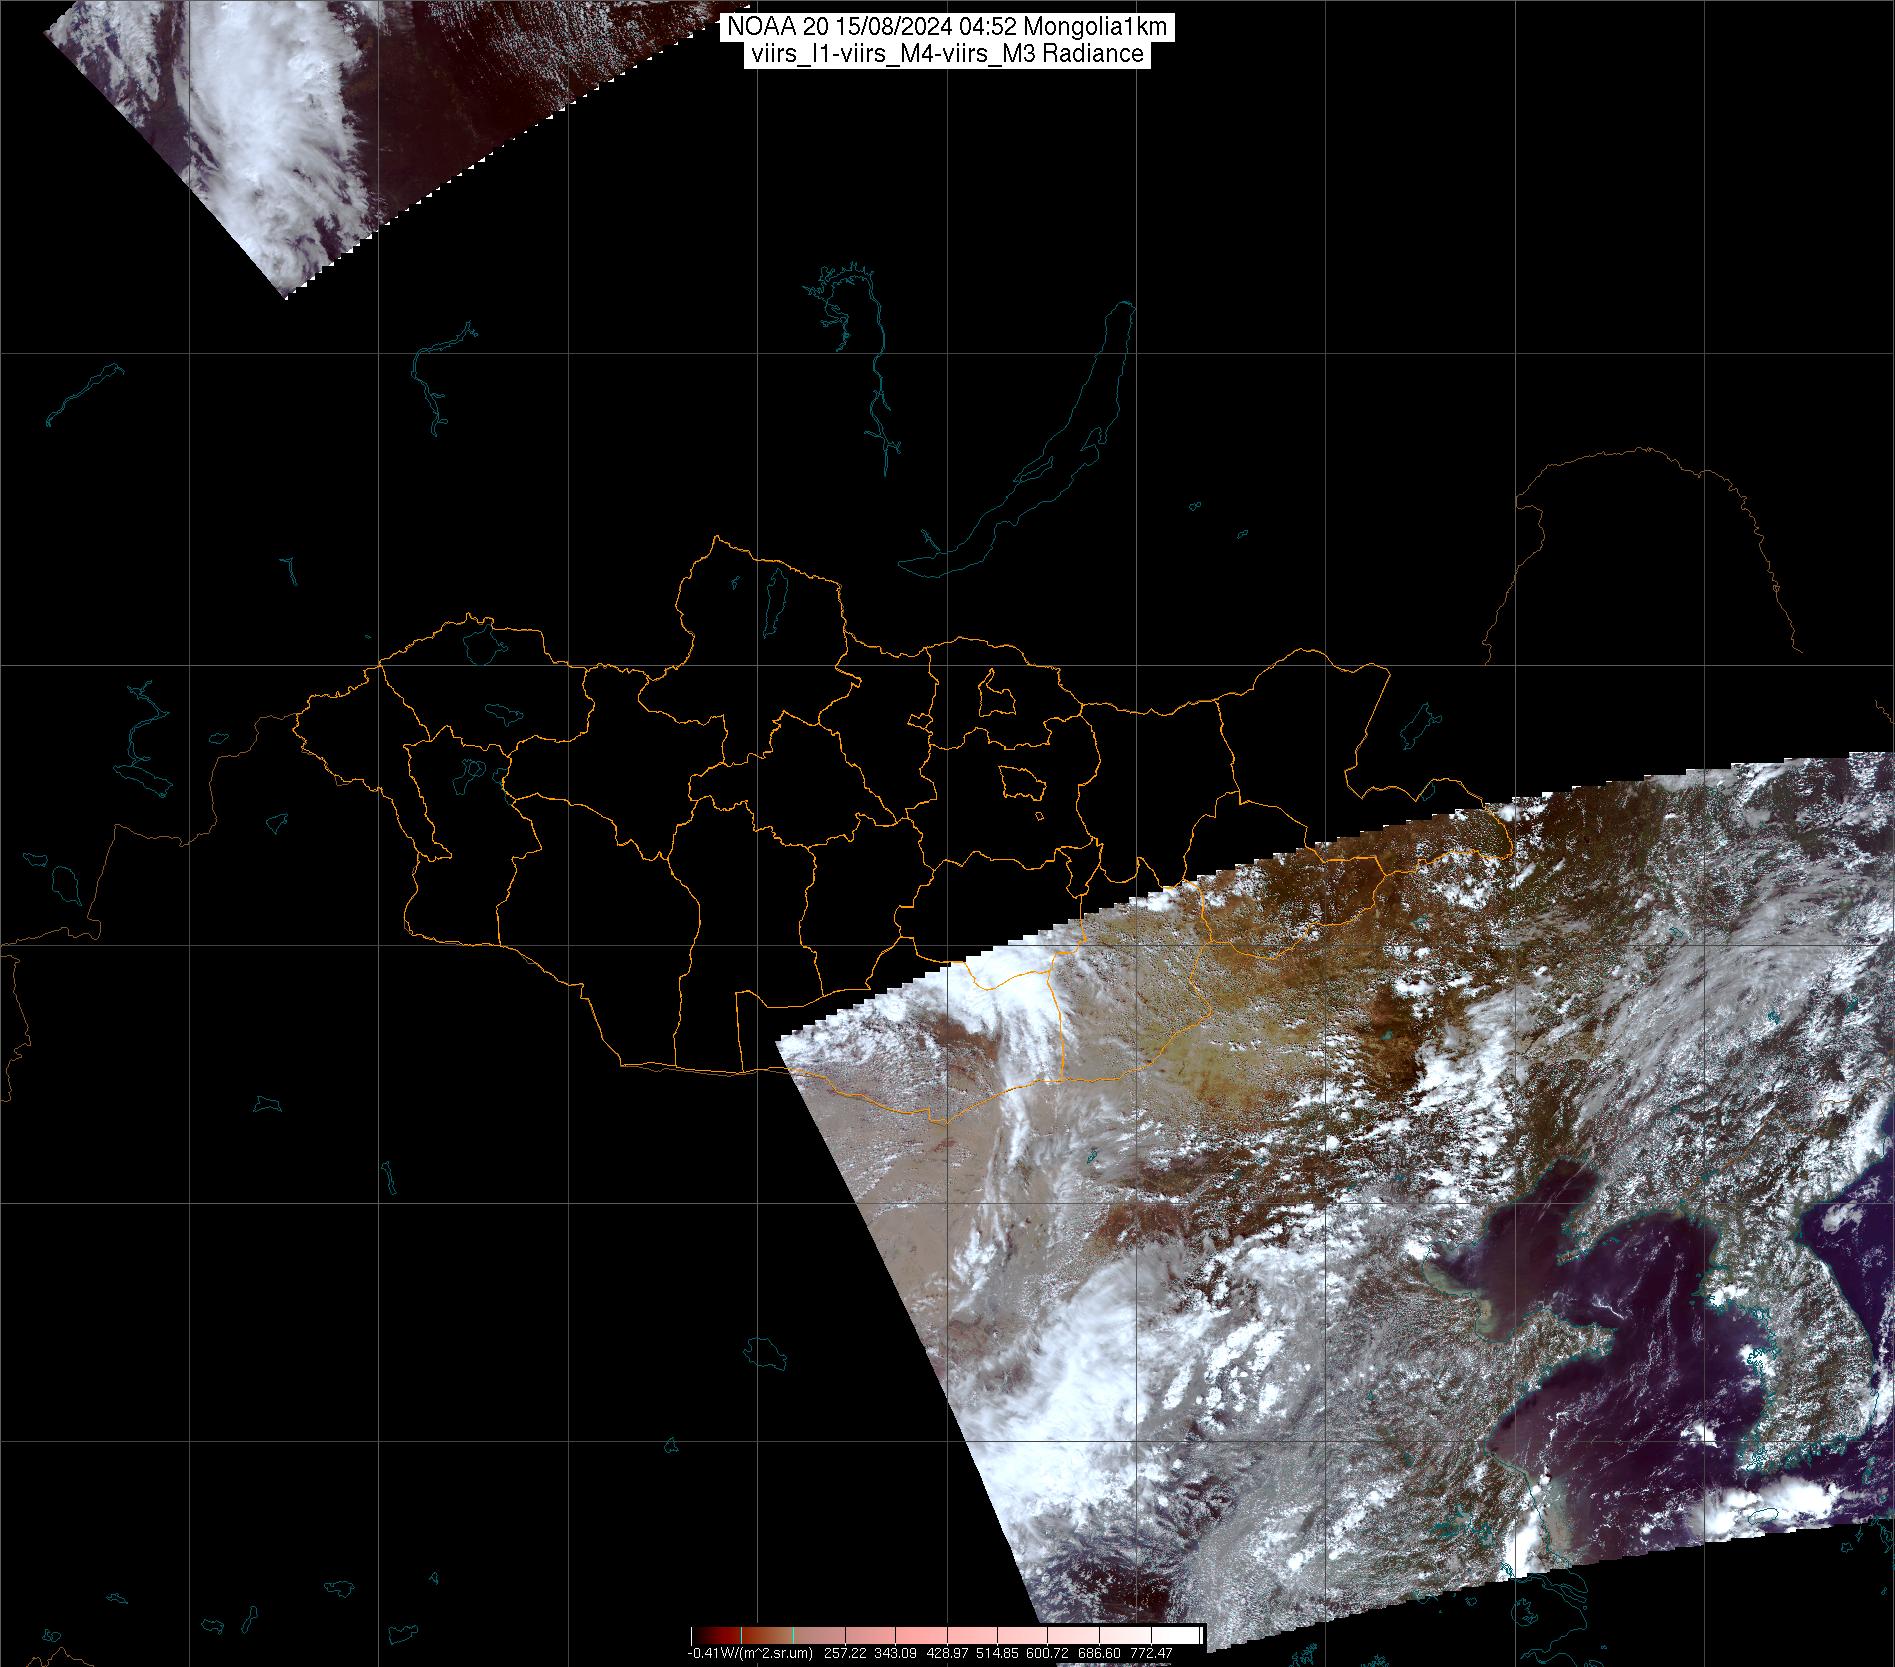Click the 257.22 colorbar tick label
The height and width of the screenshot is (1667, 1895).
[x=846, y=1653]
